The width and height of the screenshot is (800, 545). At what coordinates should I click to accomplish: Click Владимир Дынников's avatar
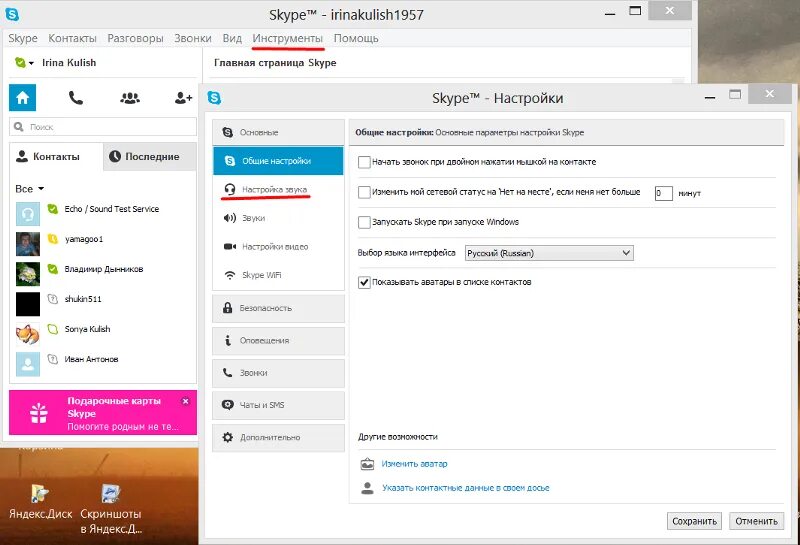tap(28, 274)
